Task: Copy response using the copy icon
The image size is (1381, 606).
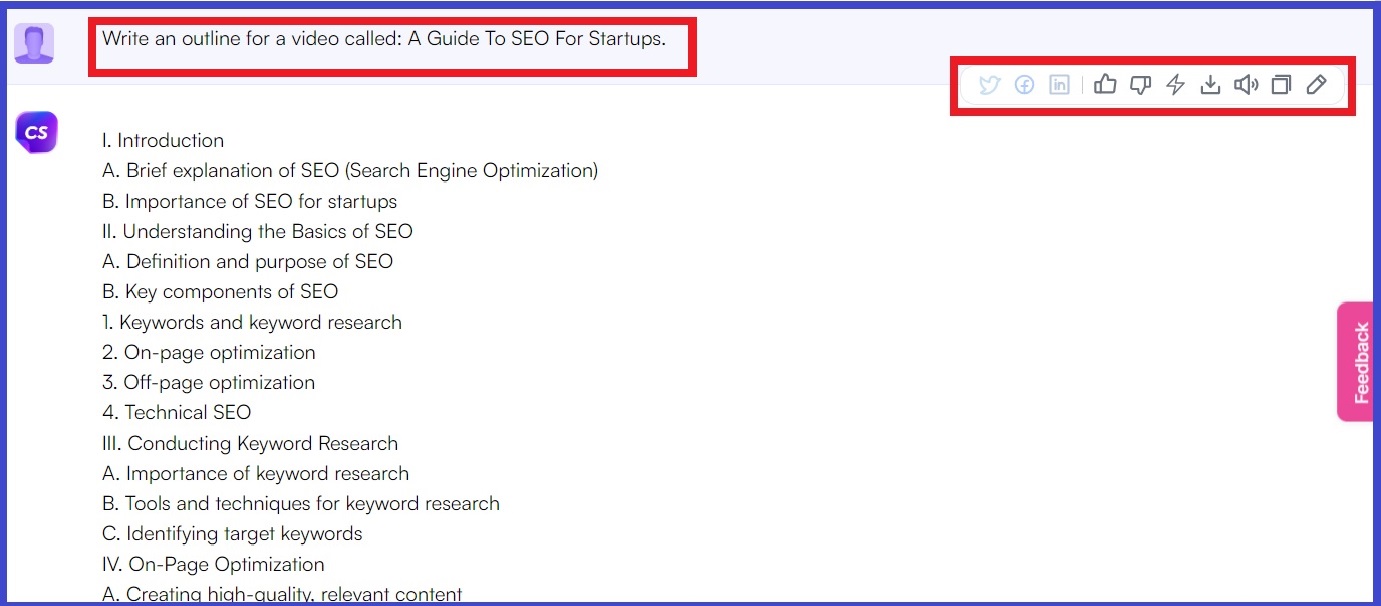Action: [1281, 85]
